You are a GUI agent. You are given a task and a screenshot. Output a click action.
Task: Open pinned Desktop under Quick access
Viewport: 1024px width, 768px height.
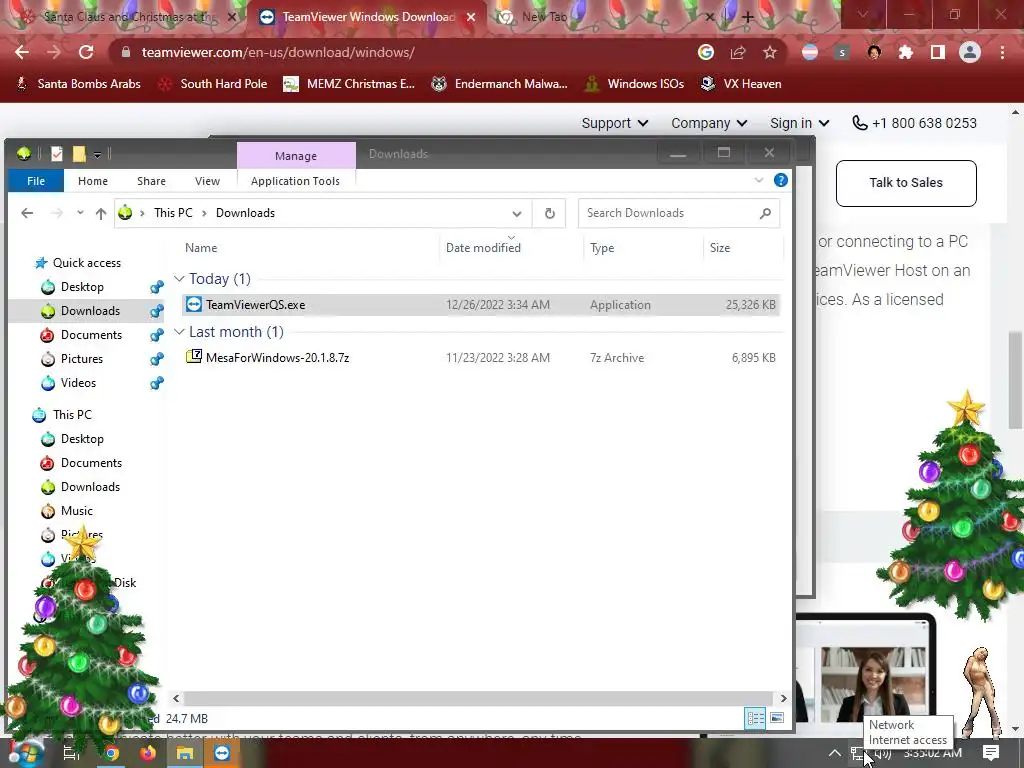[82, 287]
